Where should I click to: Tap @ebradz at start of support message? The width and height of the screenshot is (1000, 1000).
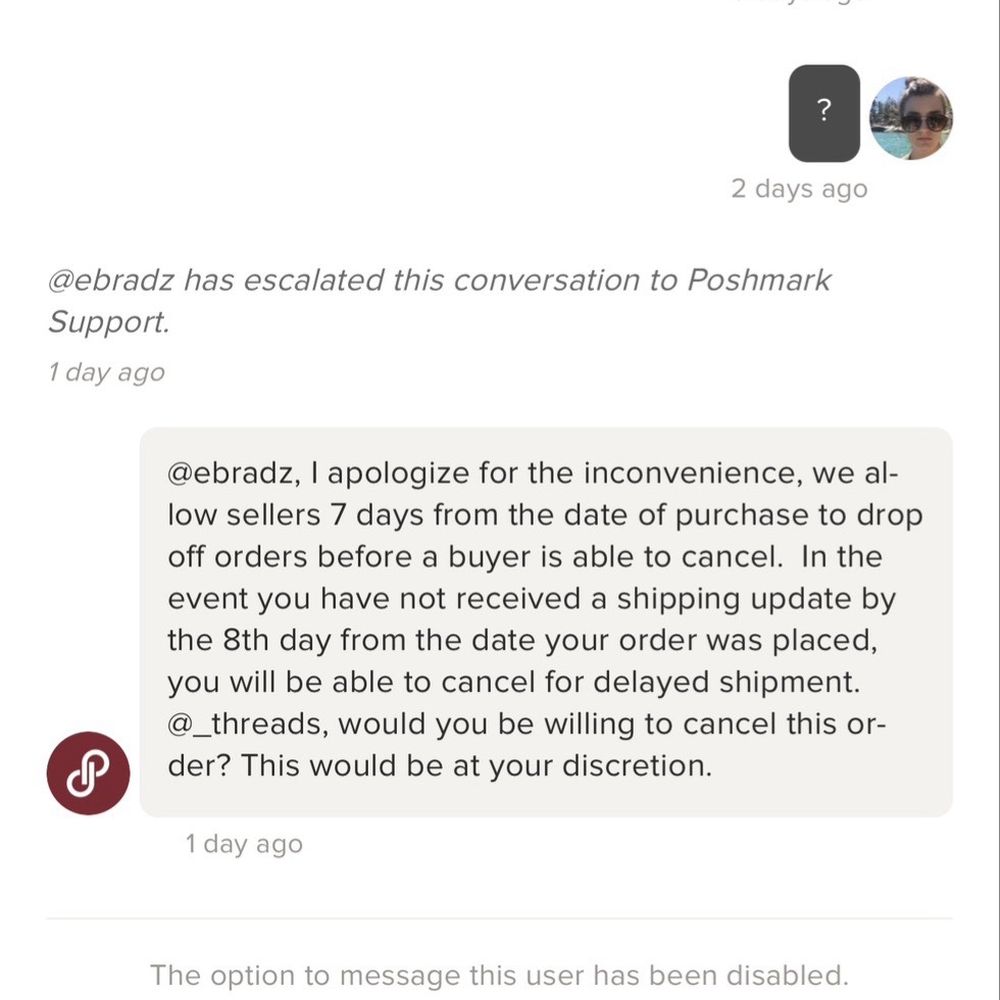(x=232, y=473)
